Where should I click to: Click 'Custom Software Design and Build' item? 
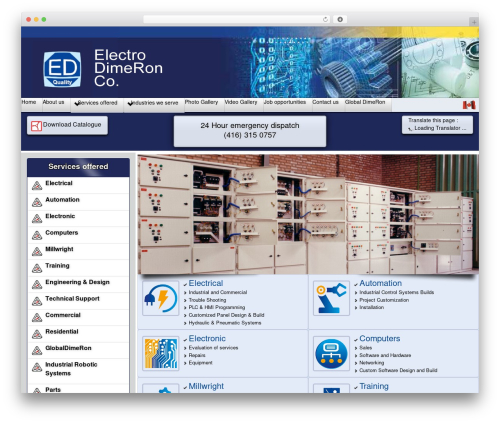[398, 370]
